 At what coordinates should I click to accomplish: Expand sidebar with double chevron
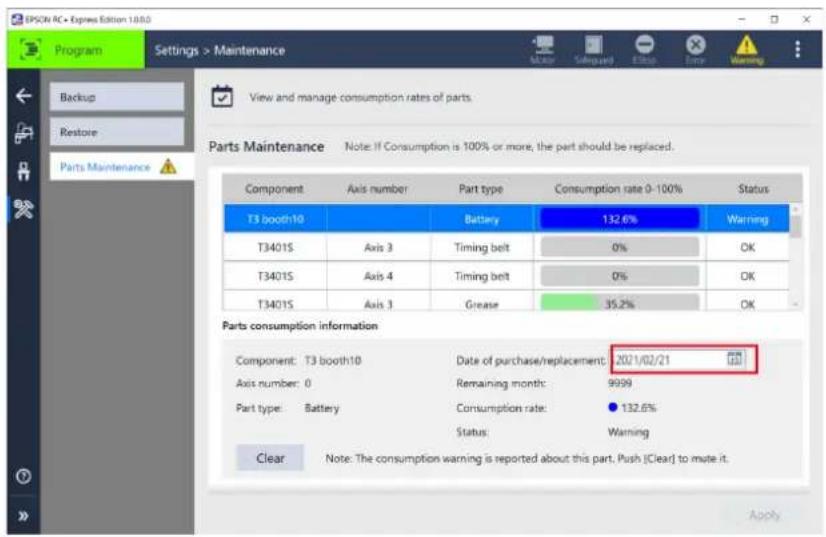tap(23, 516)
